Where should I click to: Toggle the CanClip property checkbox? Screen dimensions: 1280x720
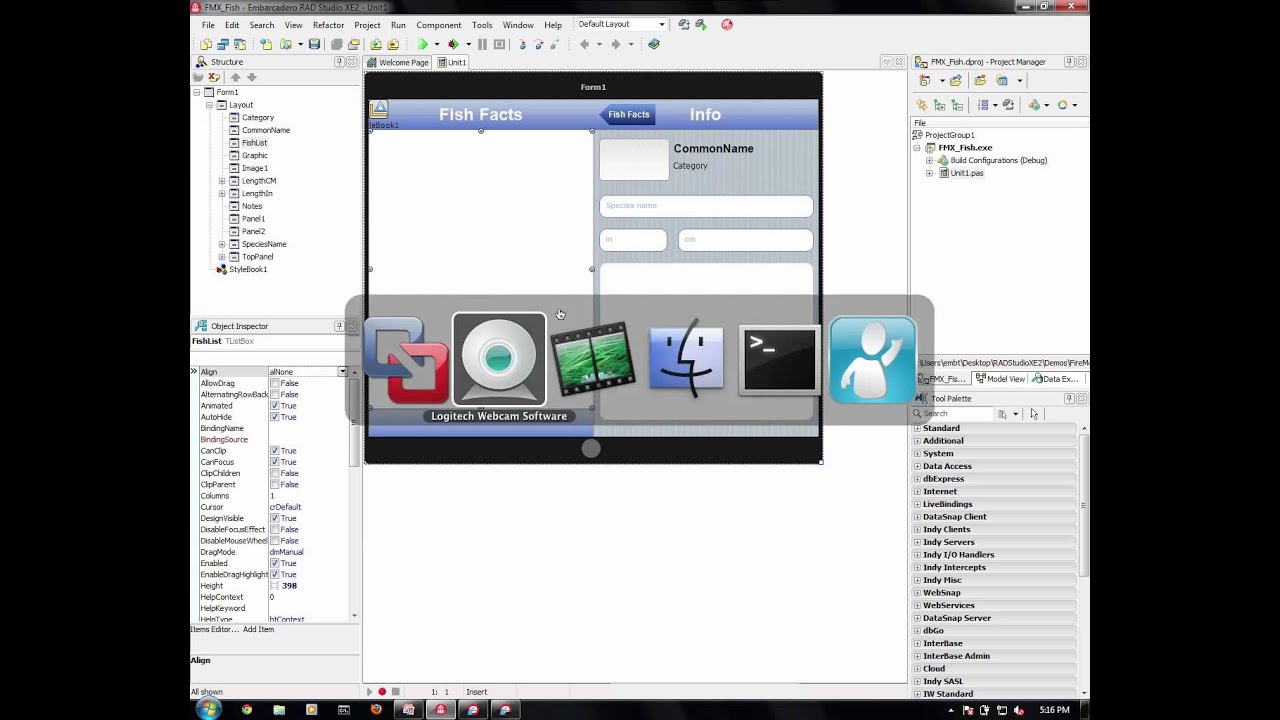[x=274, y=451]
